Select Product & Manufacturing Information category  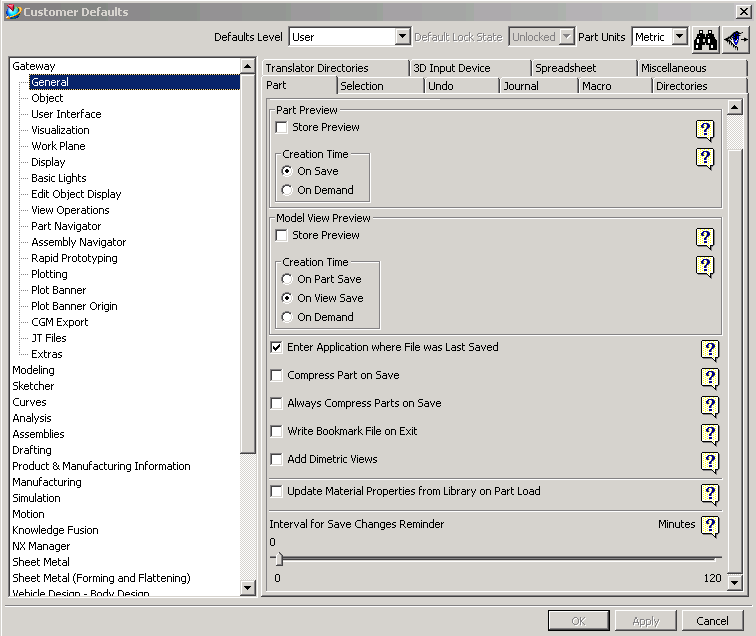[x=101, y=466]
